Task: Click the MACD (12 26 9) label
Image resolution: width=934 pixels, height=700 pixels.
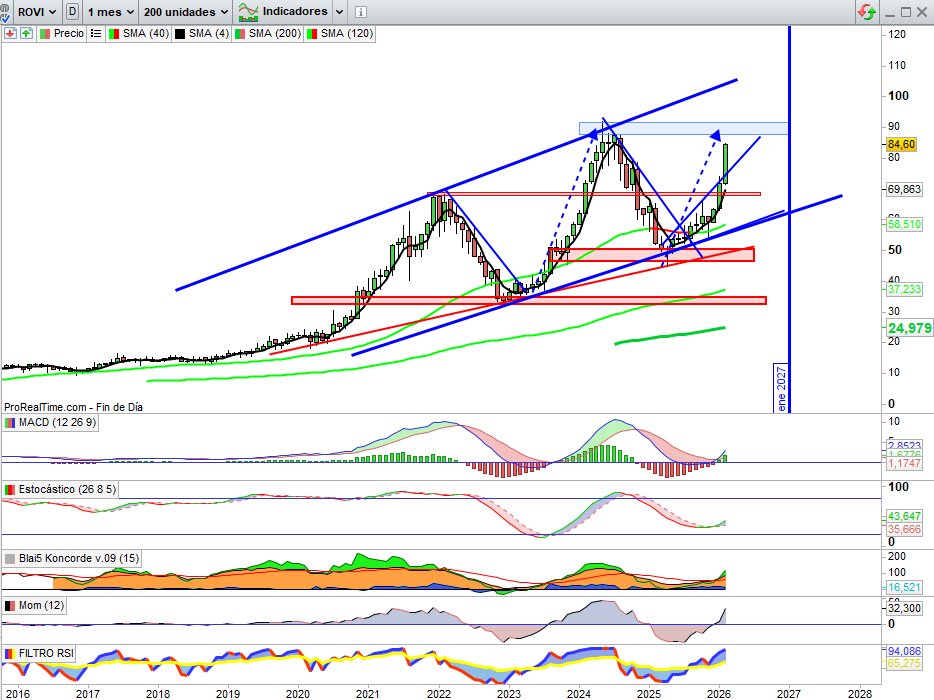Action: click(x=51, y=422)
